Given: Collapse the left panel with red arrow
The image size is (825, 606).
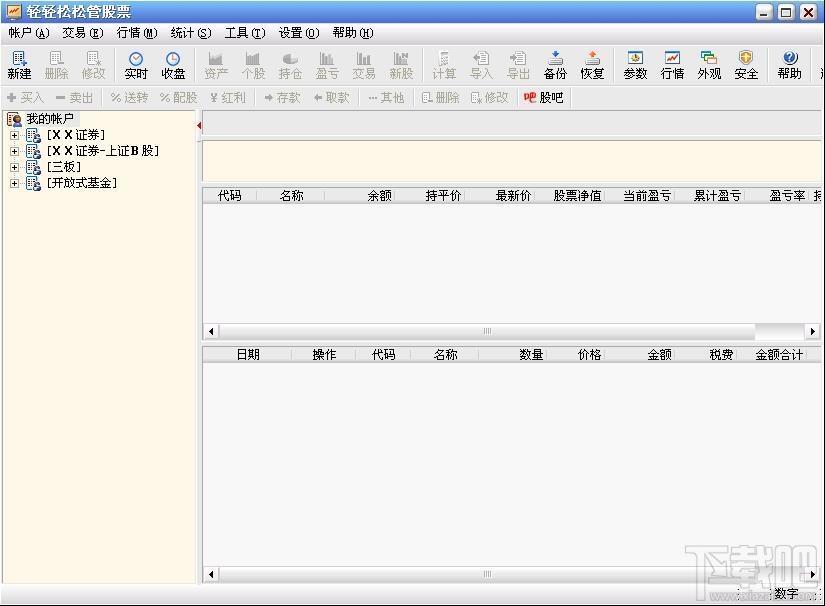Looking at the screenshot, I should pyautogui.click(x=199, y=125).
